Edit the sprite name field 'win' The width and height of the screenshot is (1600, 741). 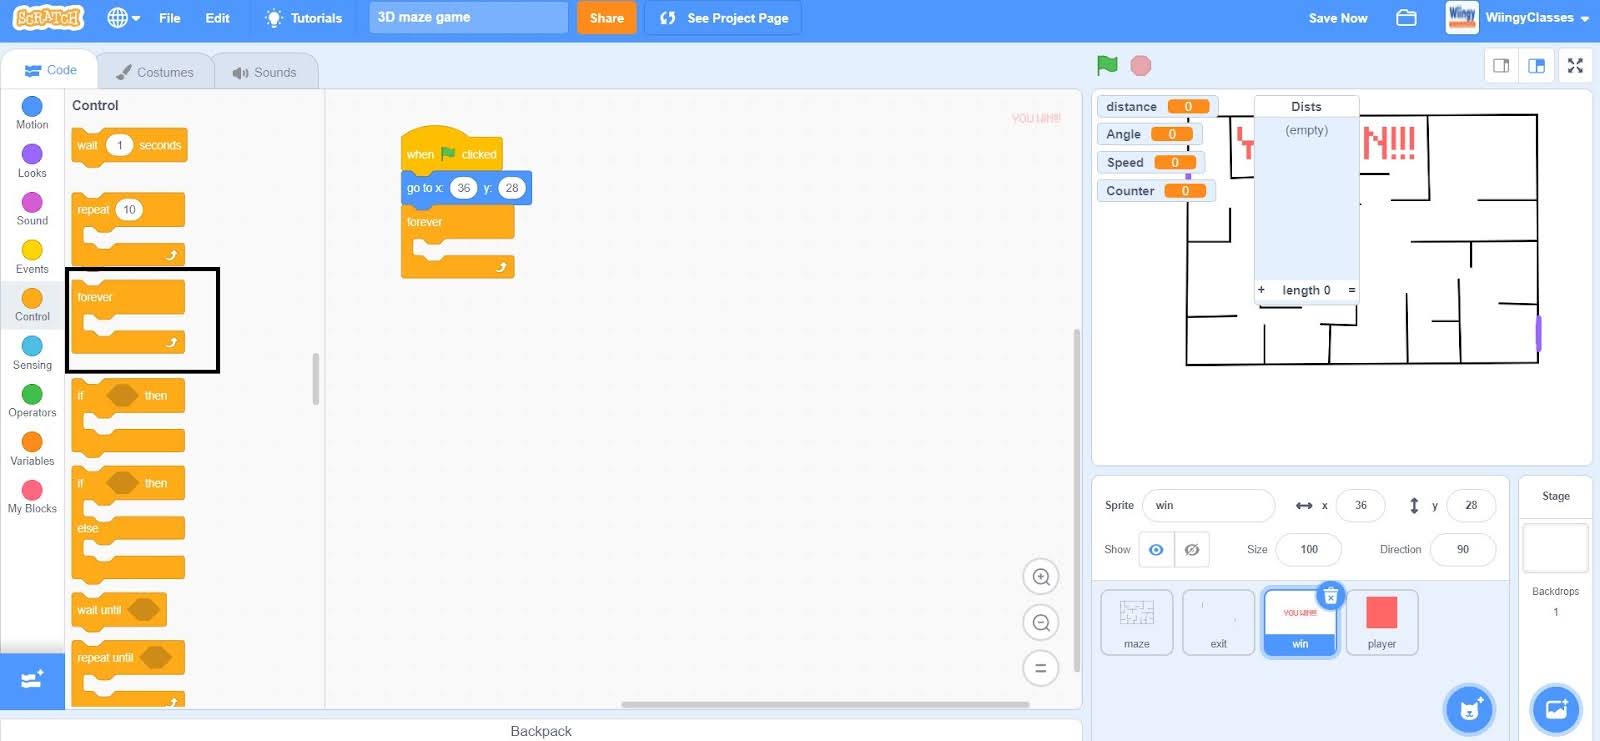point(1208,505)
